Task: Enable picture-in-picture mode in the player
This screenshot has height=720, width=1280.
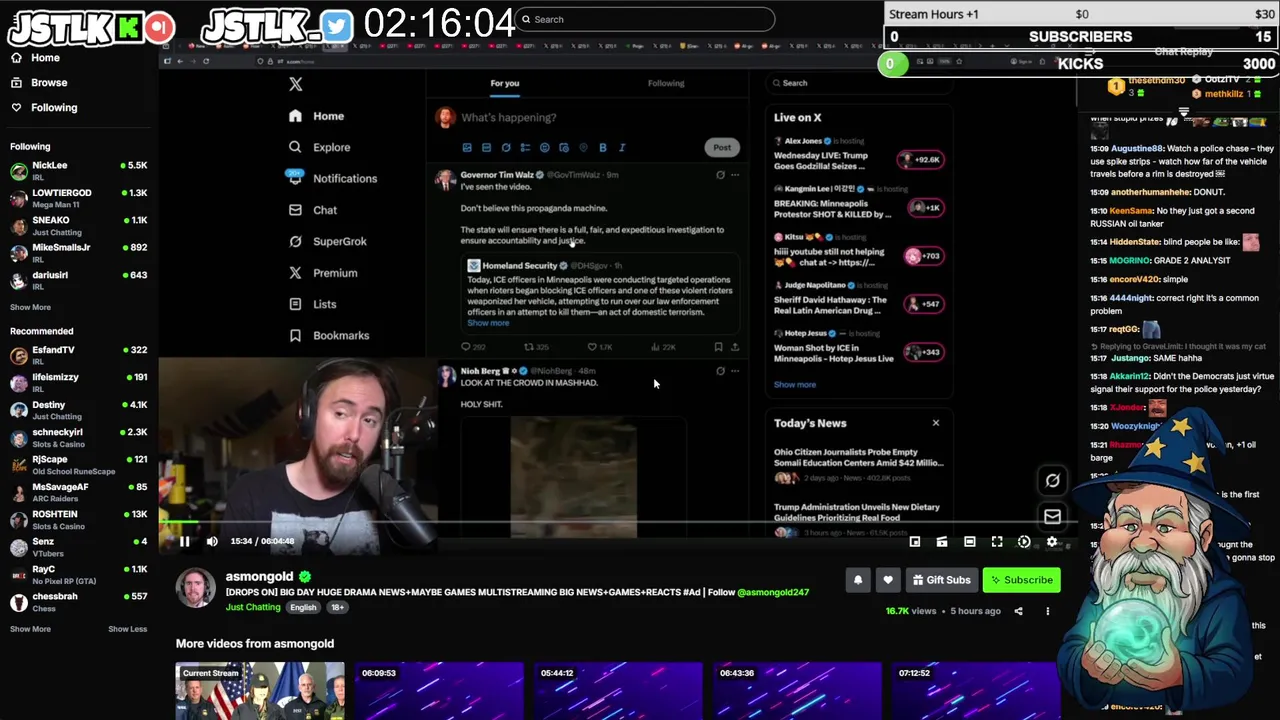Action: (x=915, y=541)
